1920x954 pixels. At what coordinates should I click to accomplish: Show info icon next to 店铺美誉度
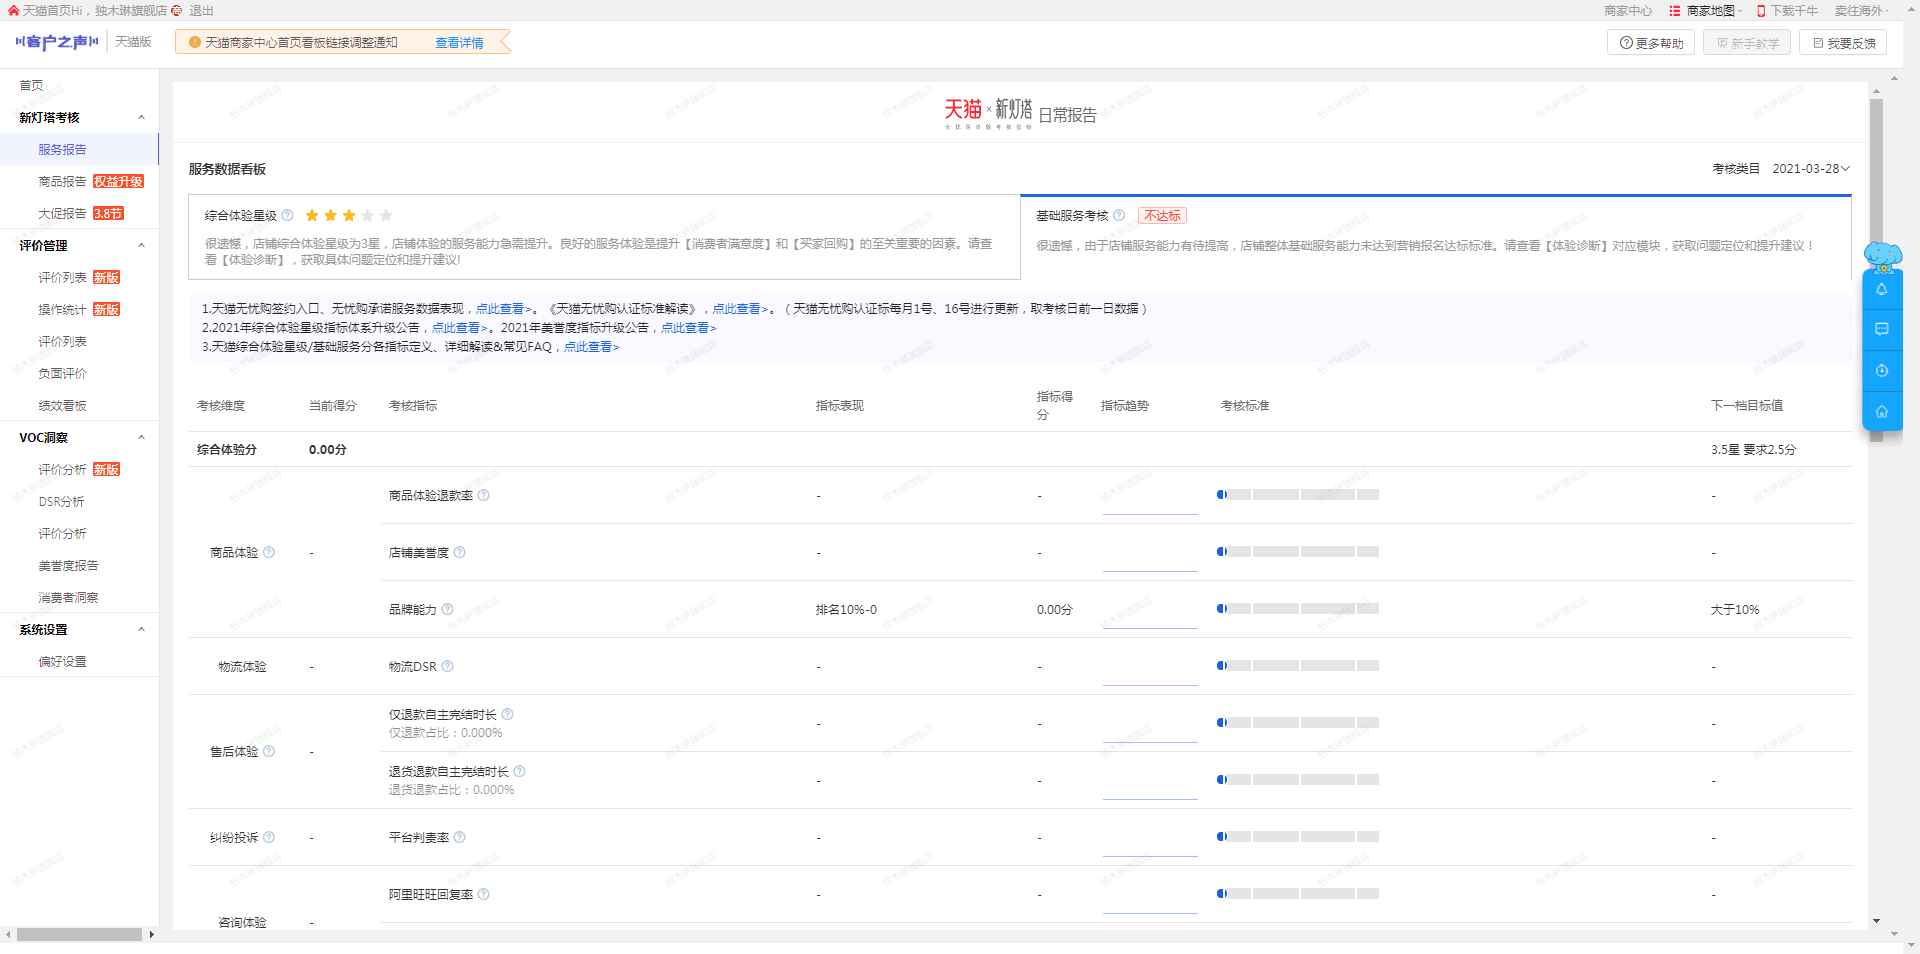pyautogui.click(x=460, y=552)
